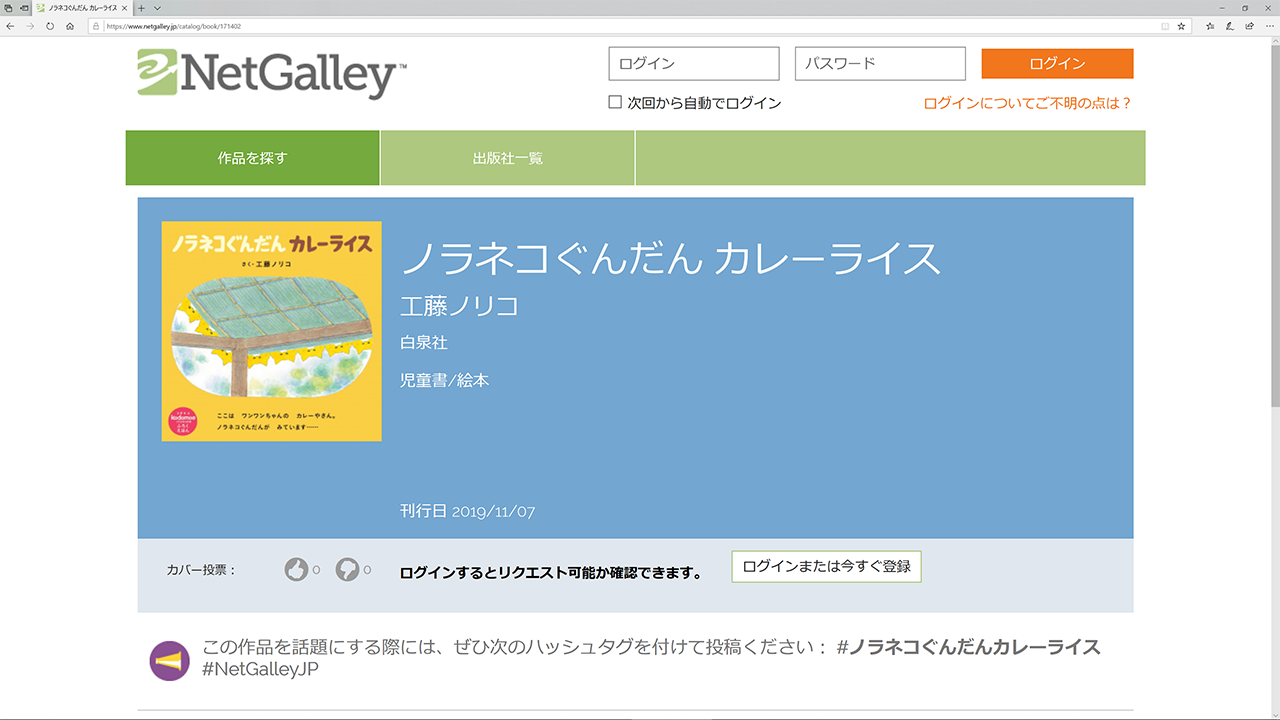The height and width of the screenshot is (720, 1280).
Task: Check the 次回から自動でログイン checkbox
Action: [x=615, y=102]
